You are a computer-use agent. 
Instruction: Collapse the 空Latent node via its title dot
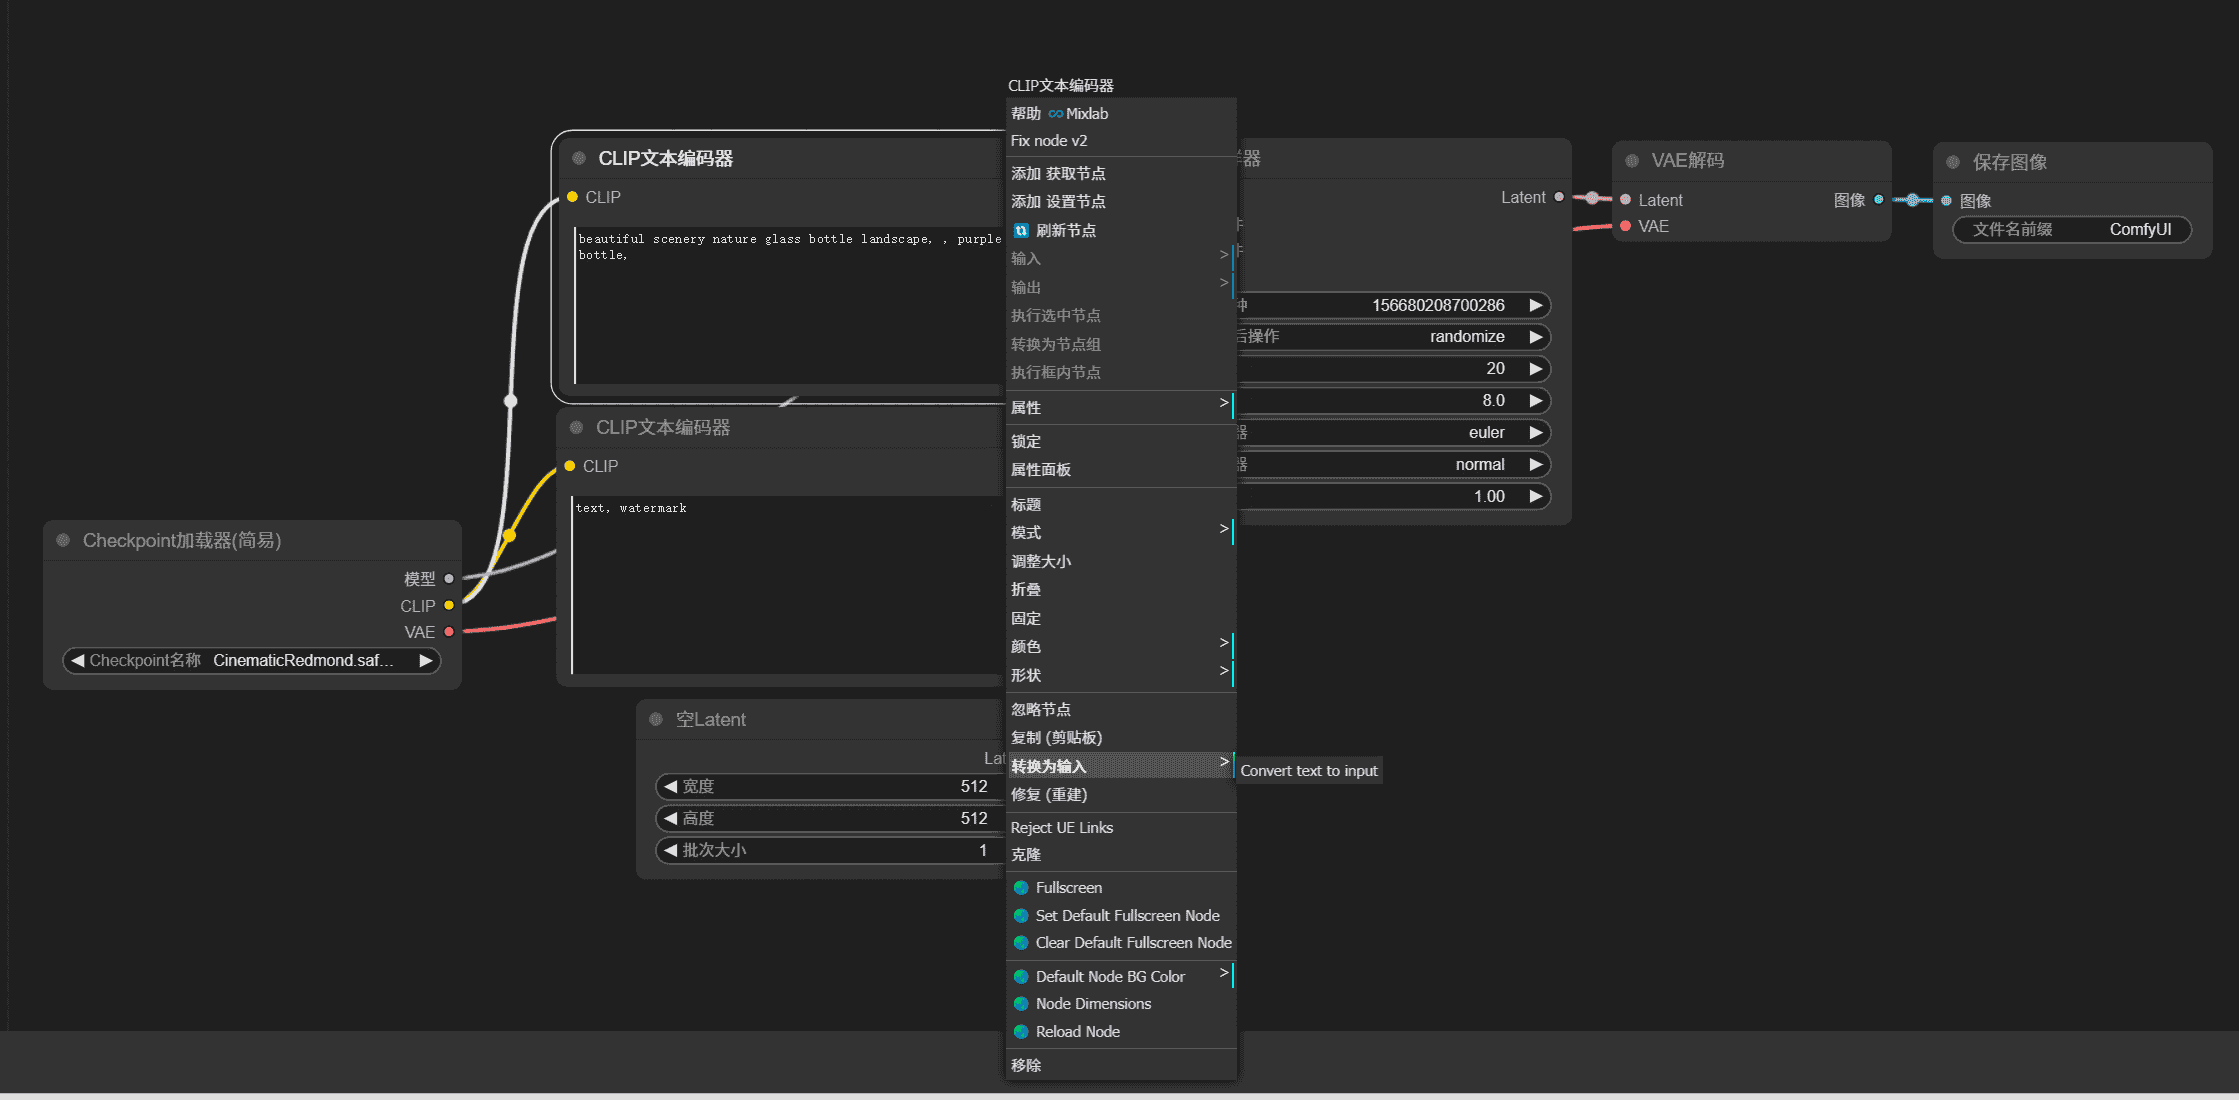tap(656, 719)
